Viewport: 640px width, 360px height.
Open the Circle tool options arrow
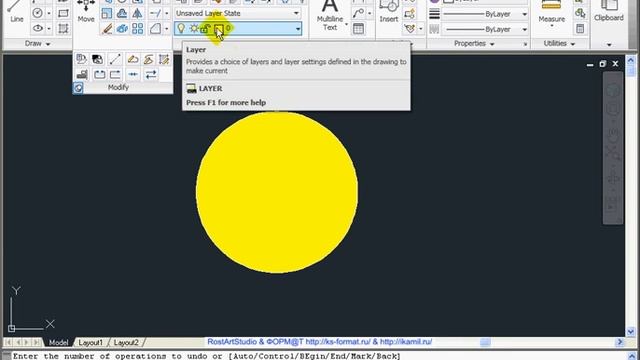(x=49, y=13)
